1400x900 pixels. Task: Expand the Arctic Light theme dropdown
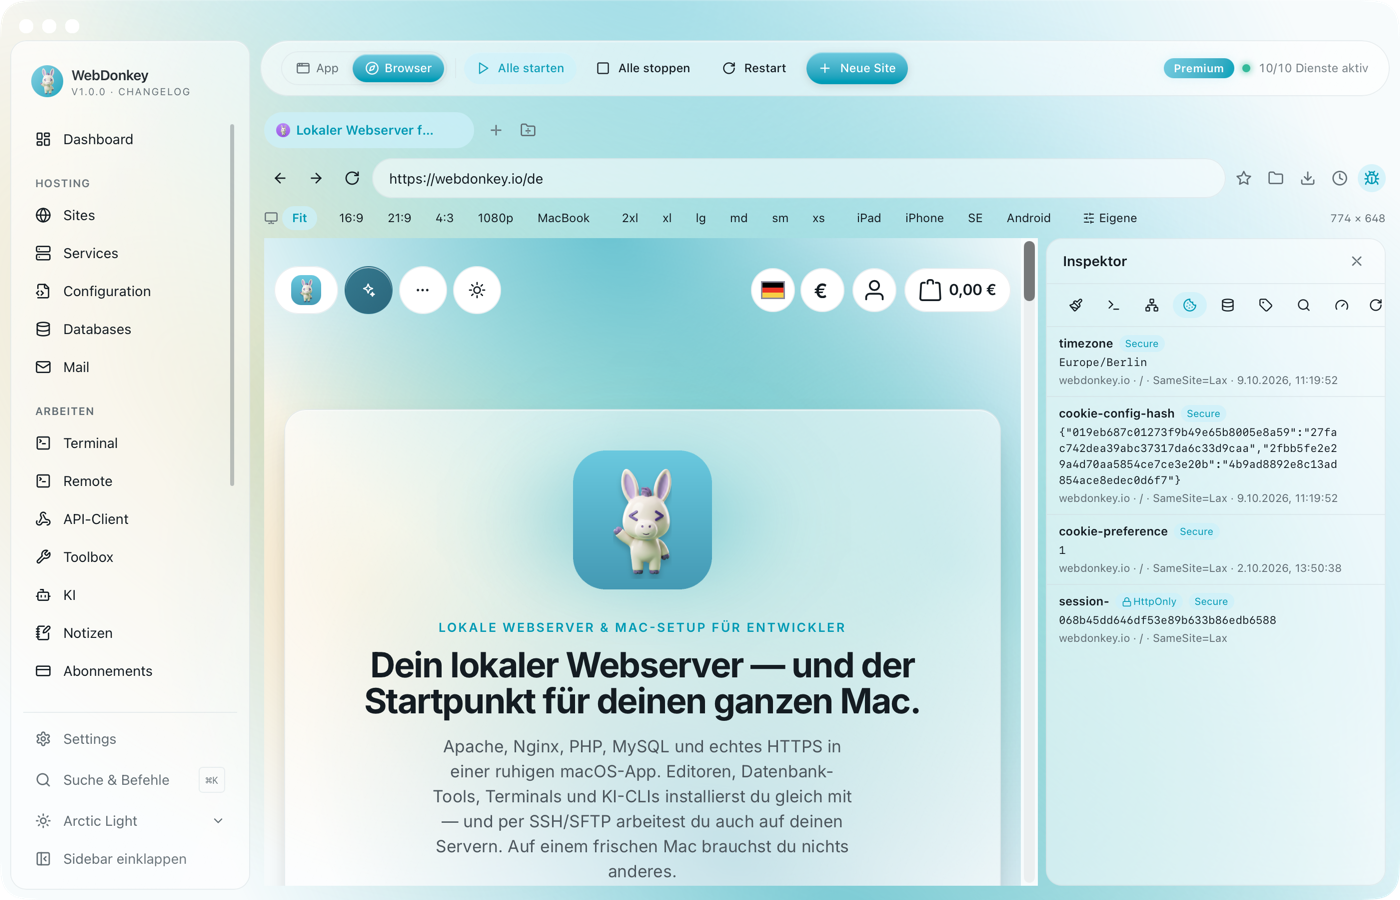click(130, 821)
